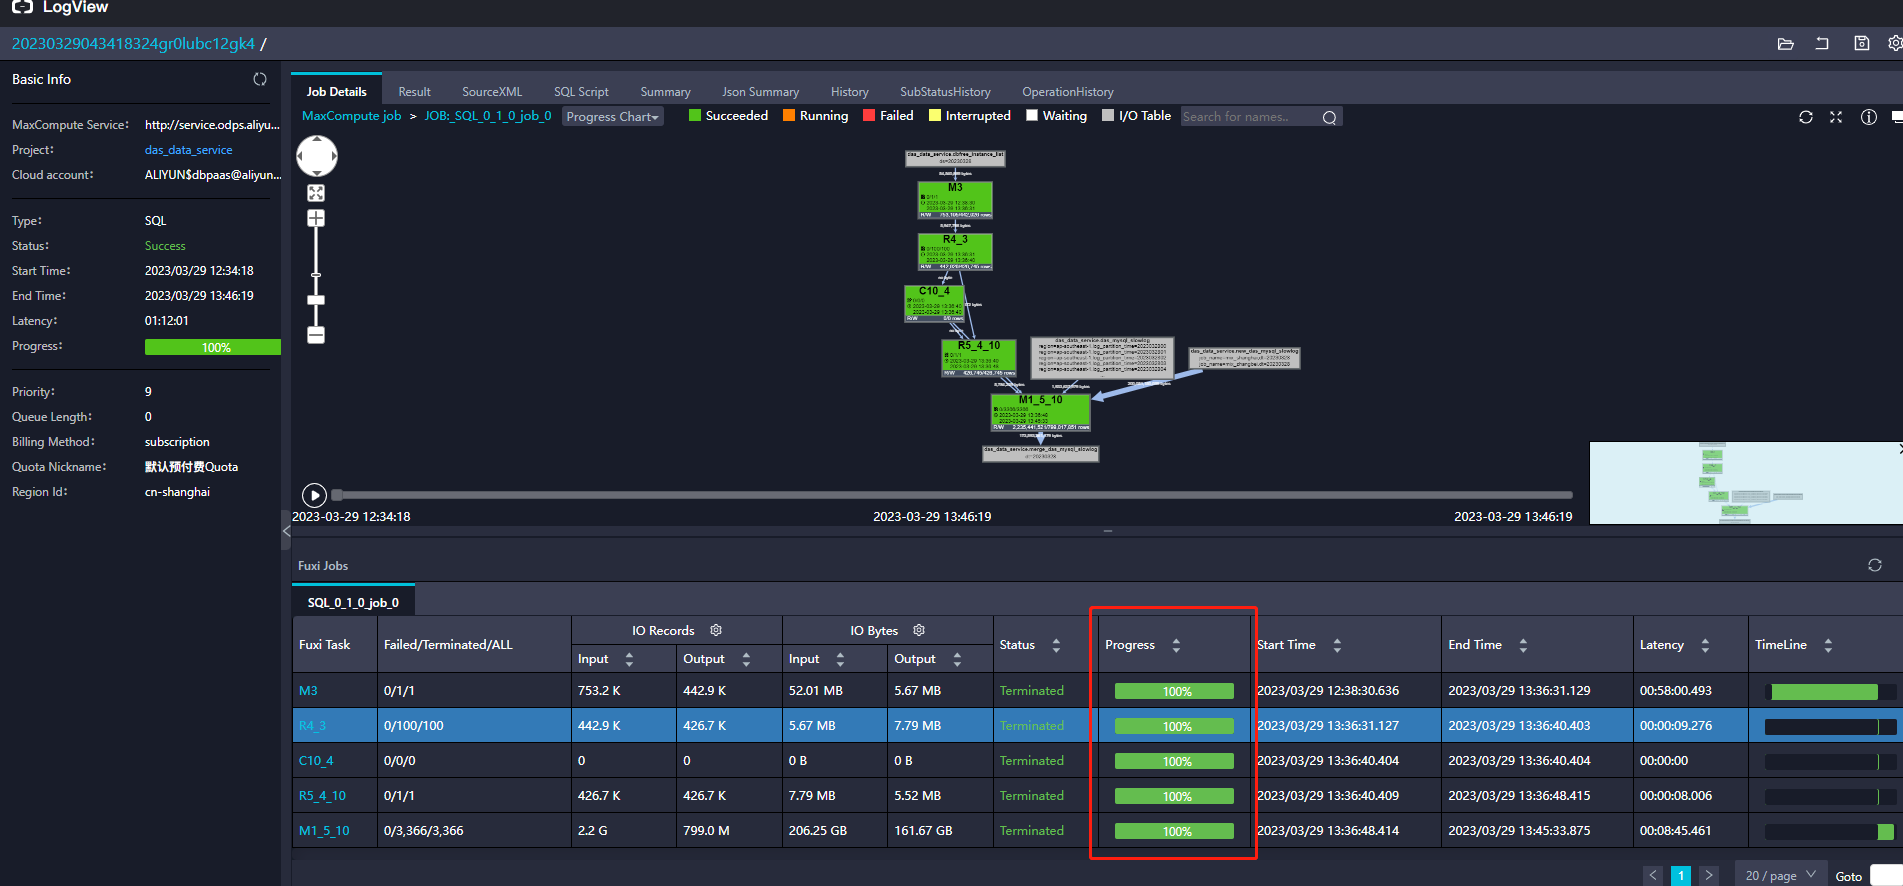1903x886 pixels.
Task: Open the OperationHistory tab
Action: pos(1067,92)
